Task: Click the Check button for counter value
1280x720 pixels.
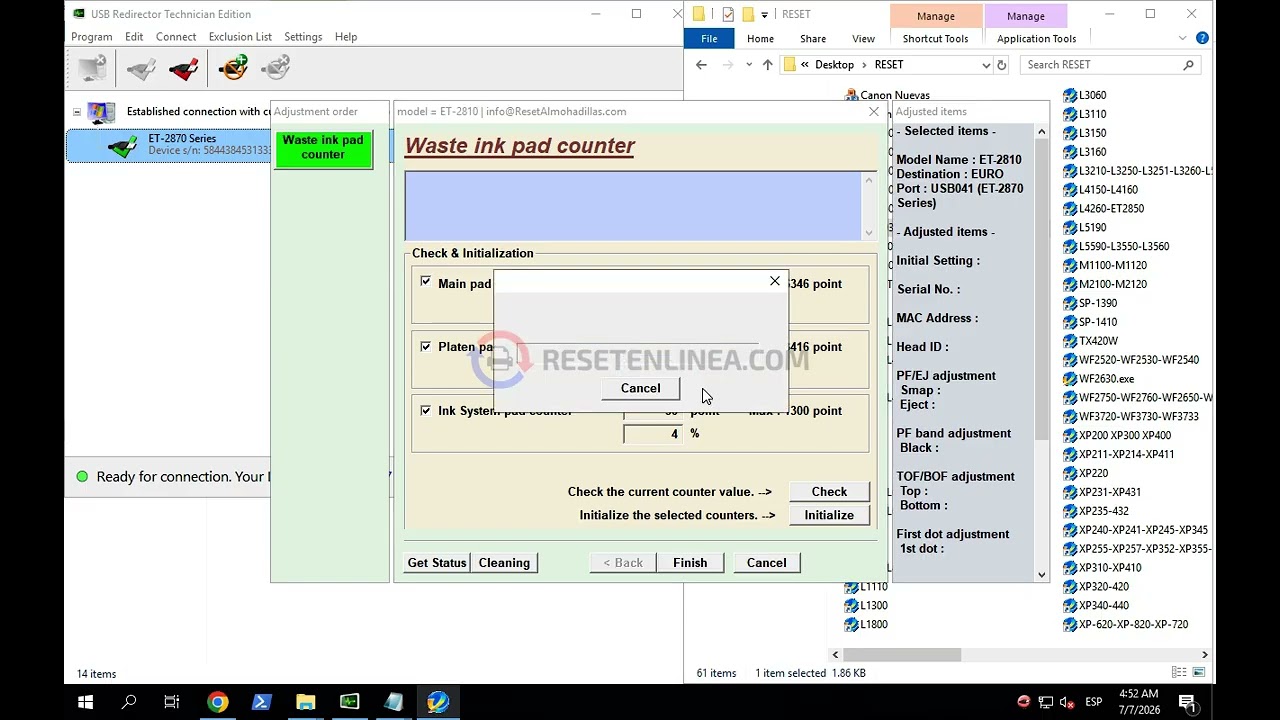Action: 829,492
